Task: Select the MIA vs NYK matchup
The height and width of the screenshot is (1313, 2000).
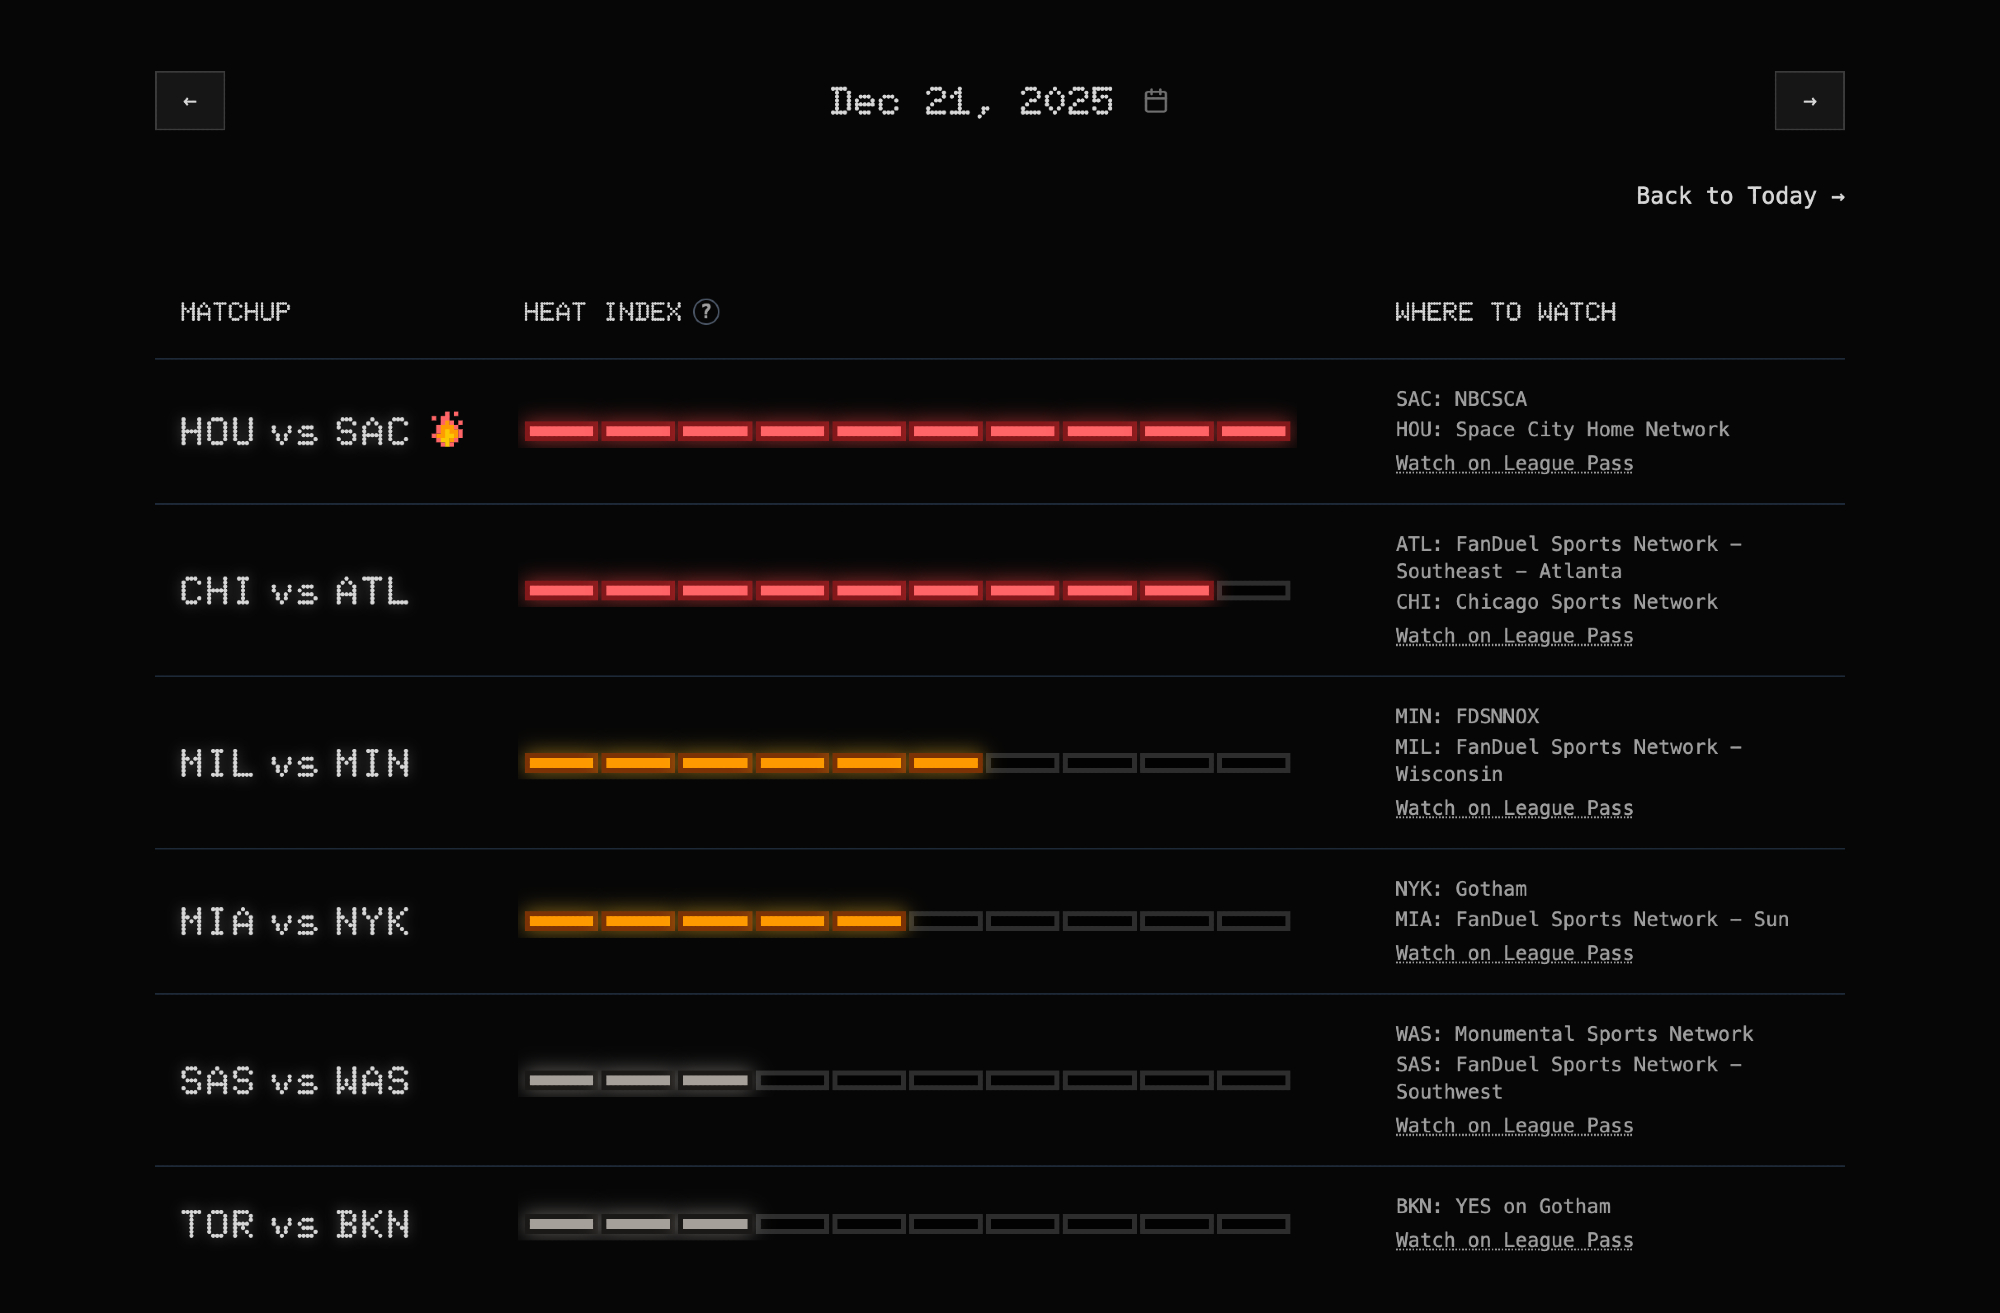Action: coord(294,921)
